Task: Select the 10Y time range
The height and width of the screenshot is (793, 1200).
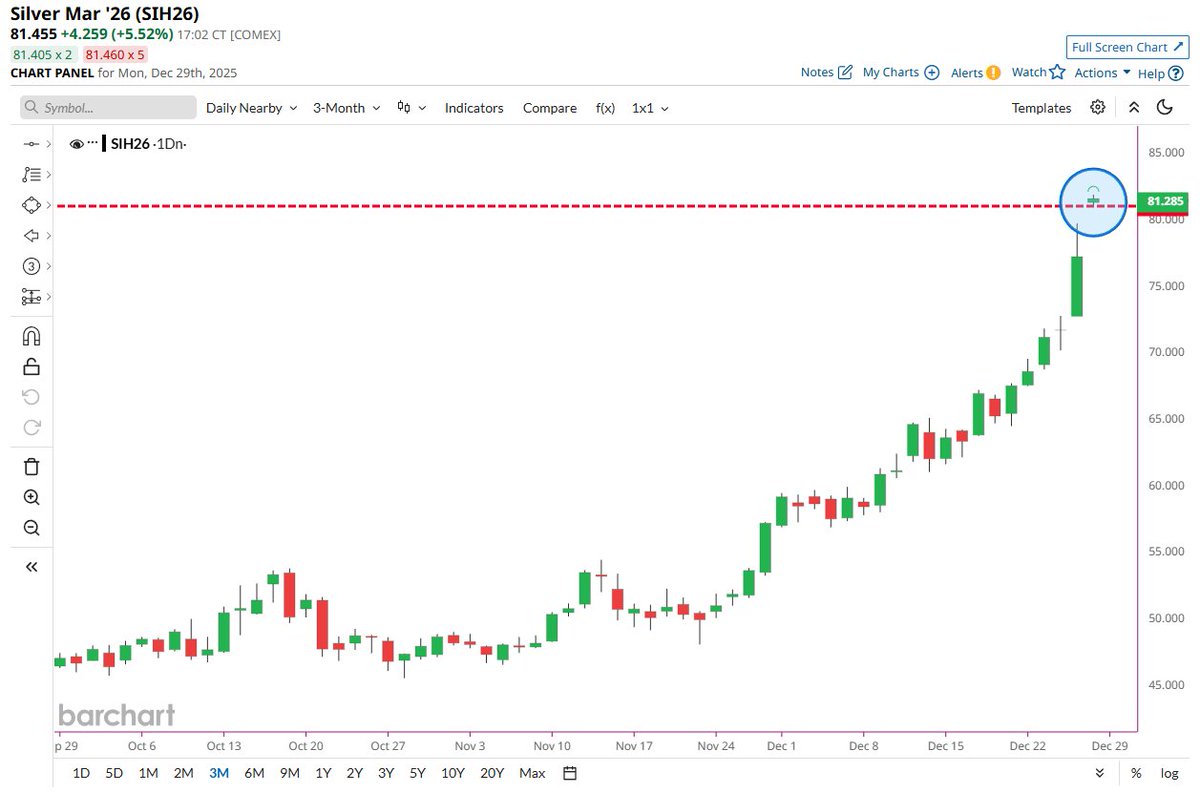Action: 453,773
